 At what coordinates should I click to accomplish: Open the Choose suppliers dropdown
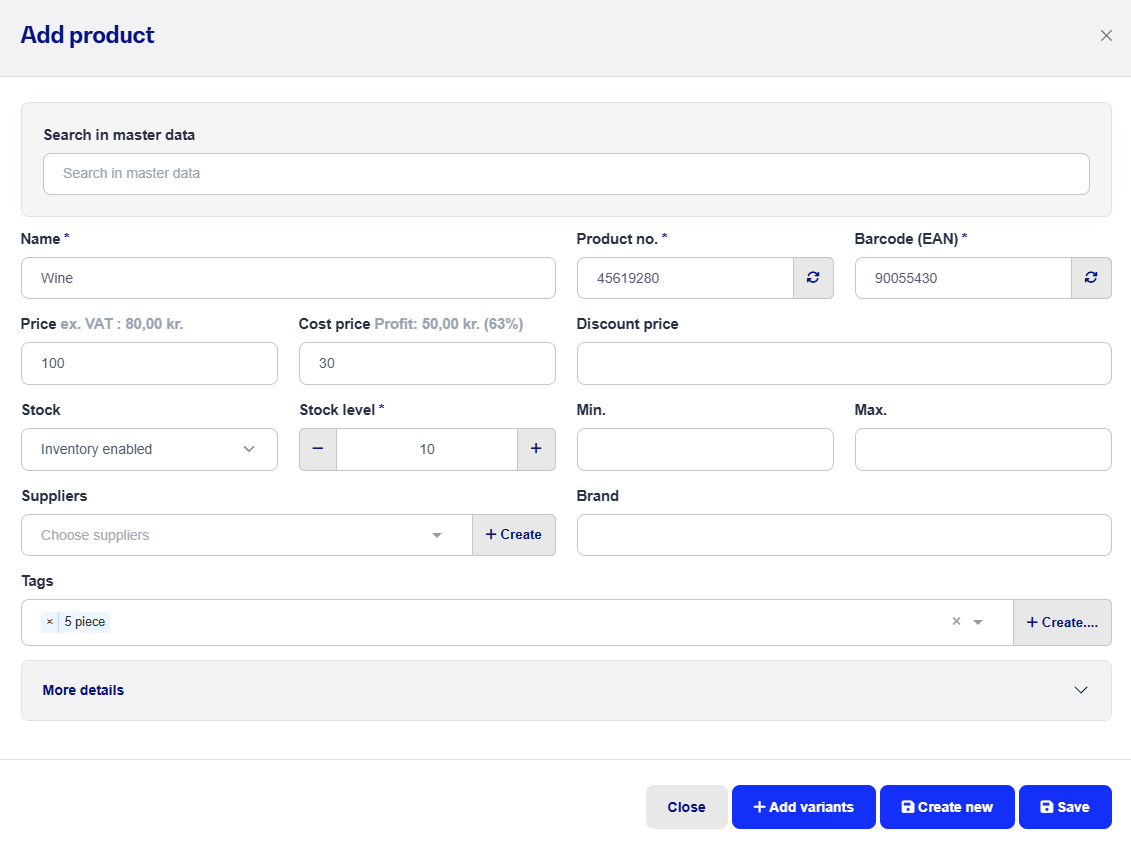(x=247, y=535)
